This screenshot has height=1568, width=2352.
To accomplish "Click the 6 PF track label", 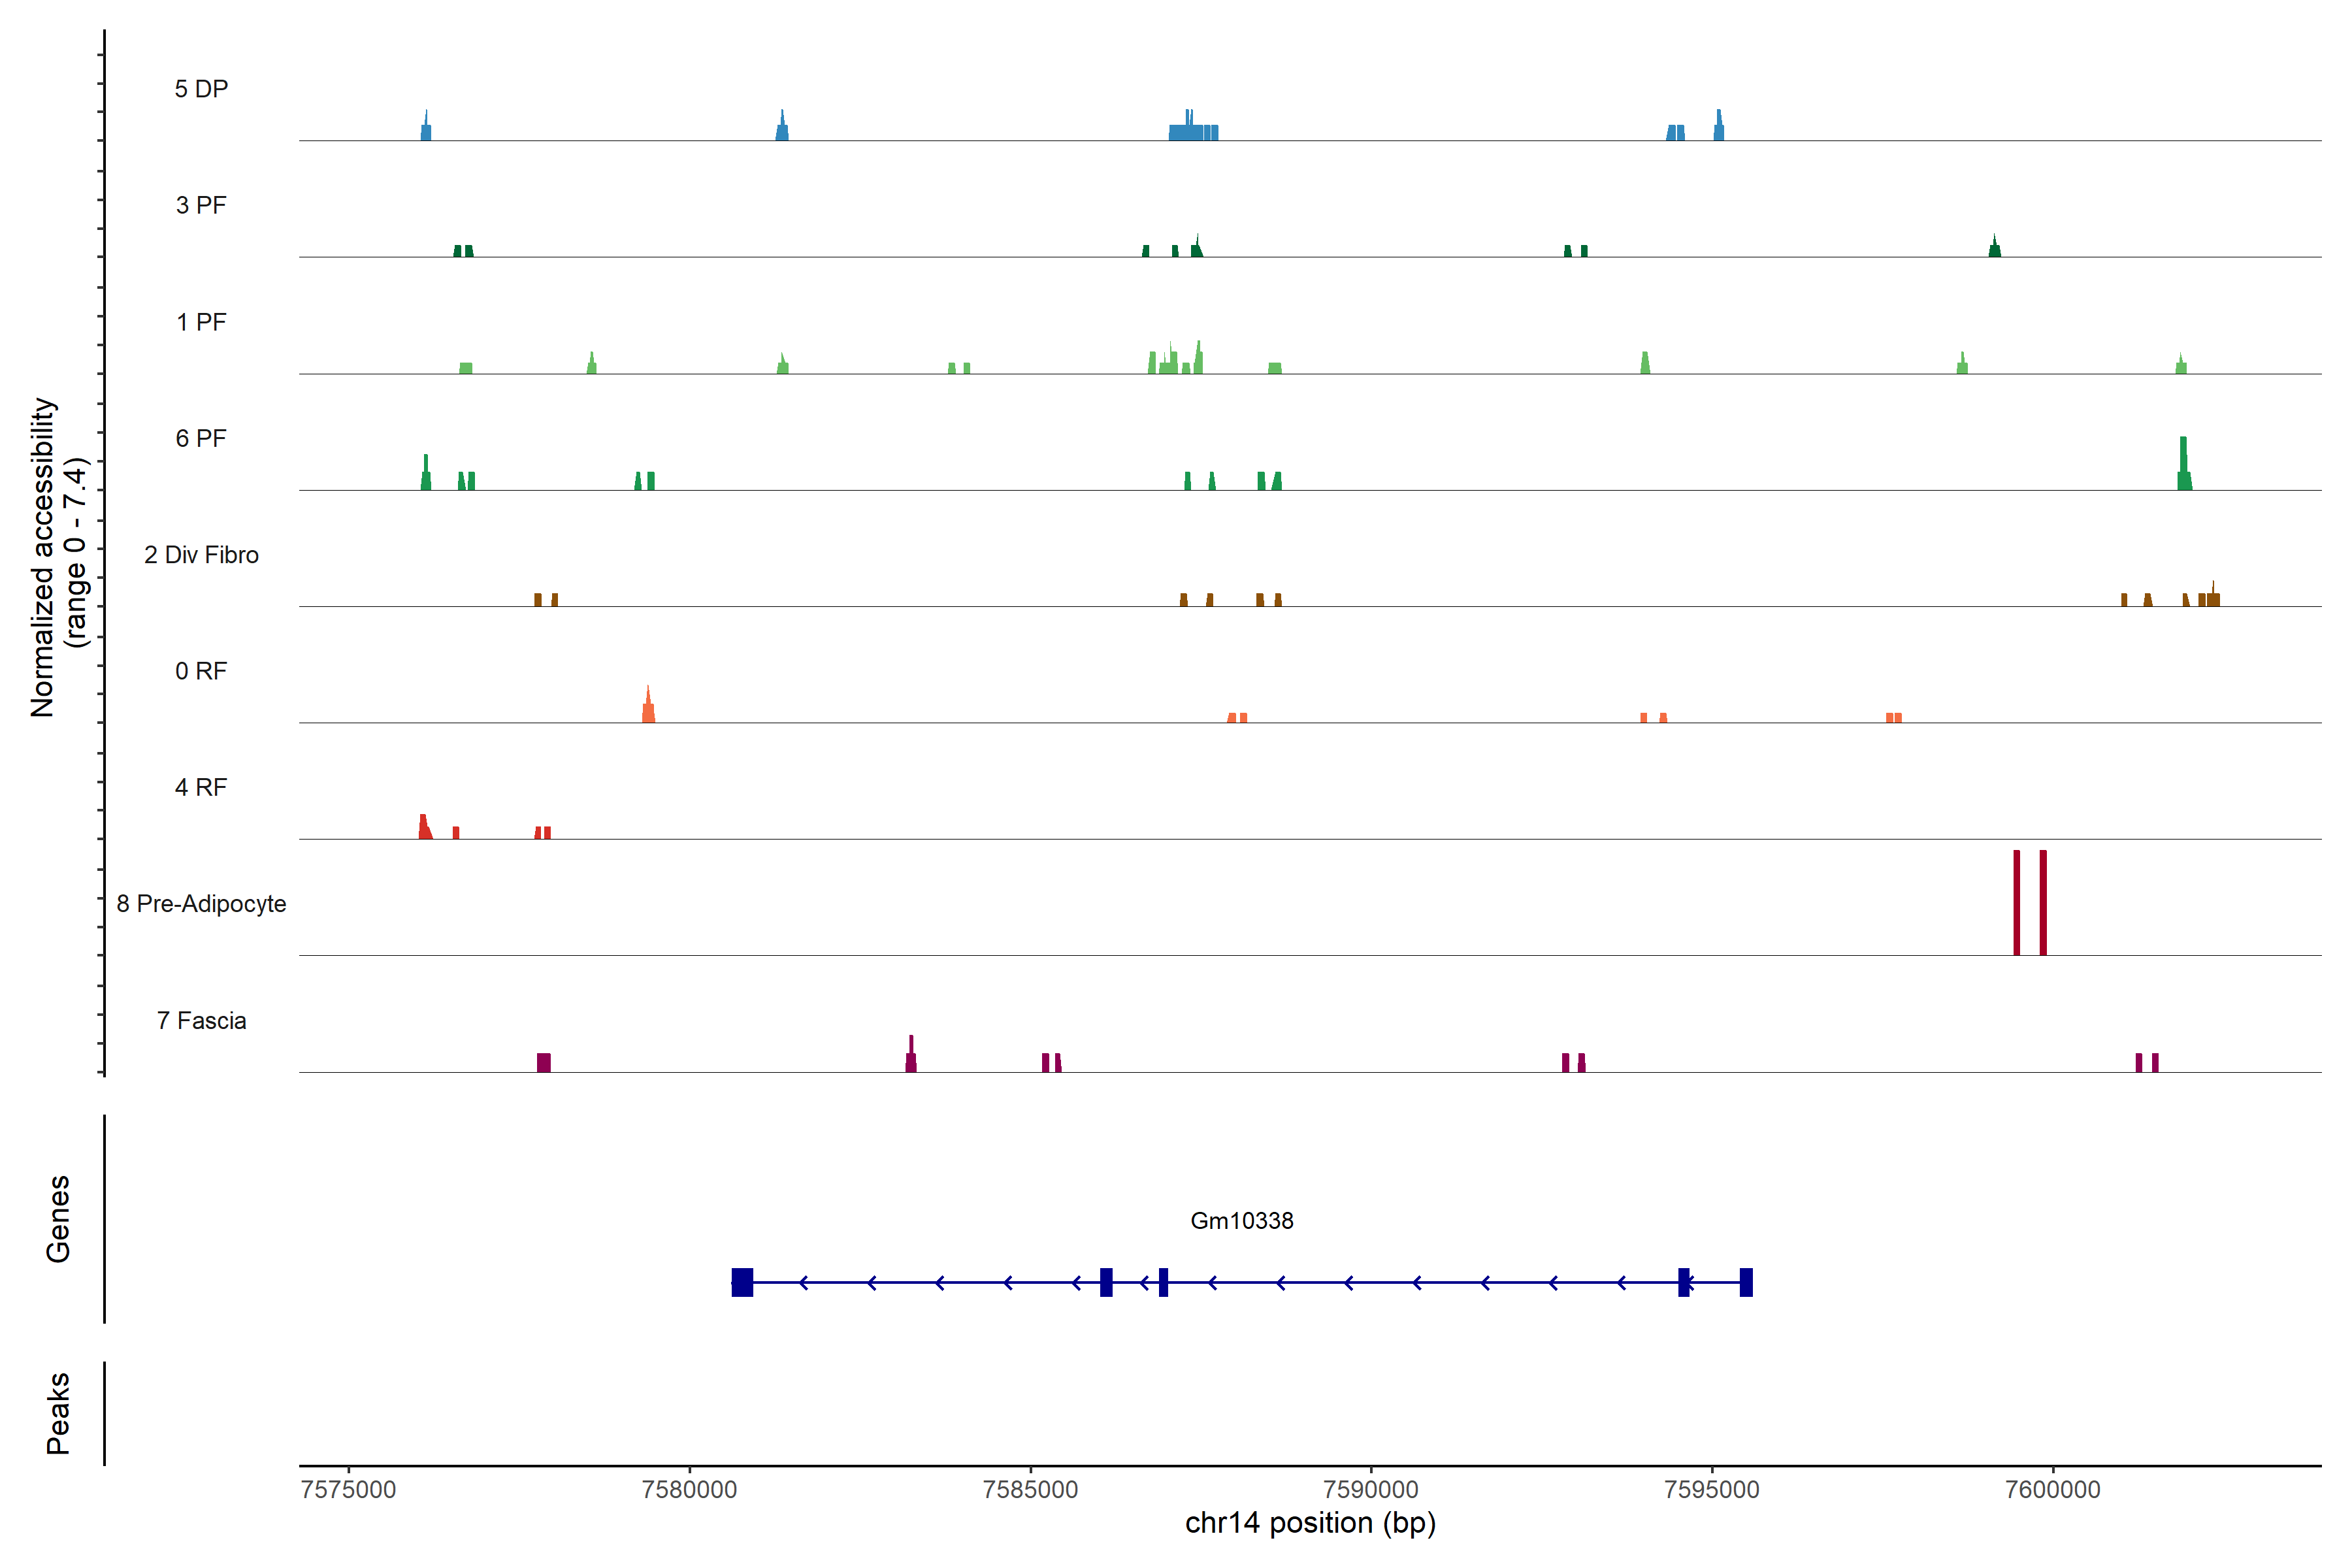I will [201, 438].
